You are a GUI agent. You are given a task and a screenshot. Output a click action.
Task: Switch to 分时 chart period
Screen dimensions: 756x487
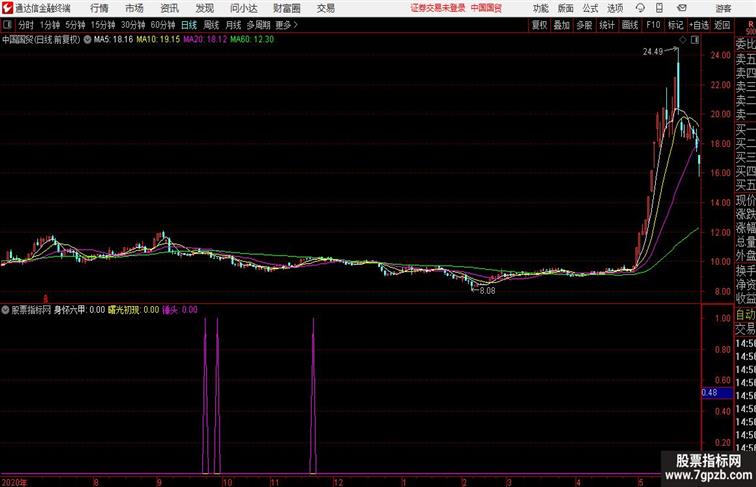26,25
